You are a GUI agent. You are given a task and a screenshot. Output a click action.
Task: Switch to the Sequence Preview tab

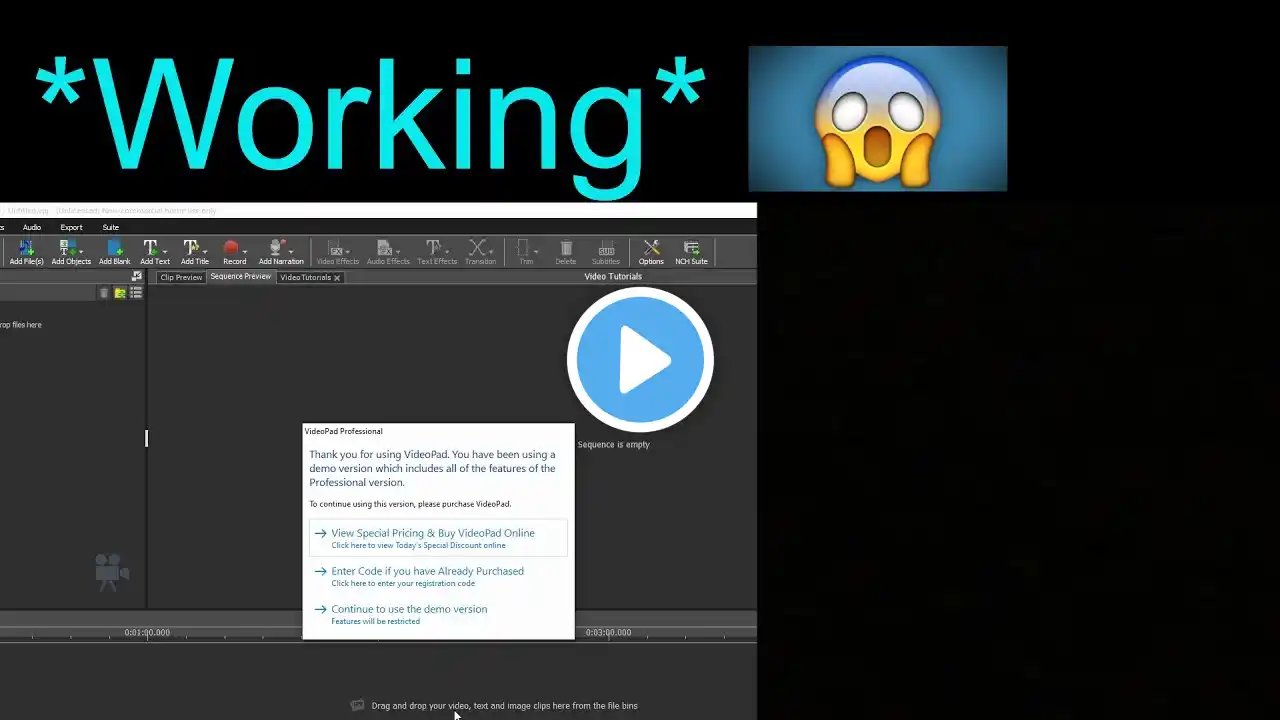click(240, 276)
